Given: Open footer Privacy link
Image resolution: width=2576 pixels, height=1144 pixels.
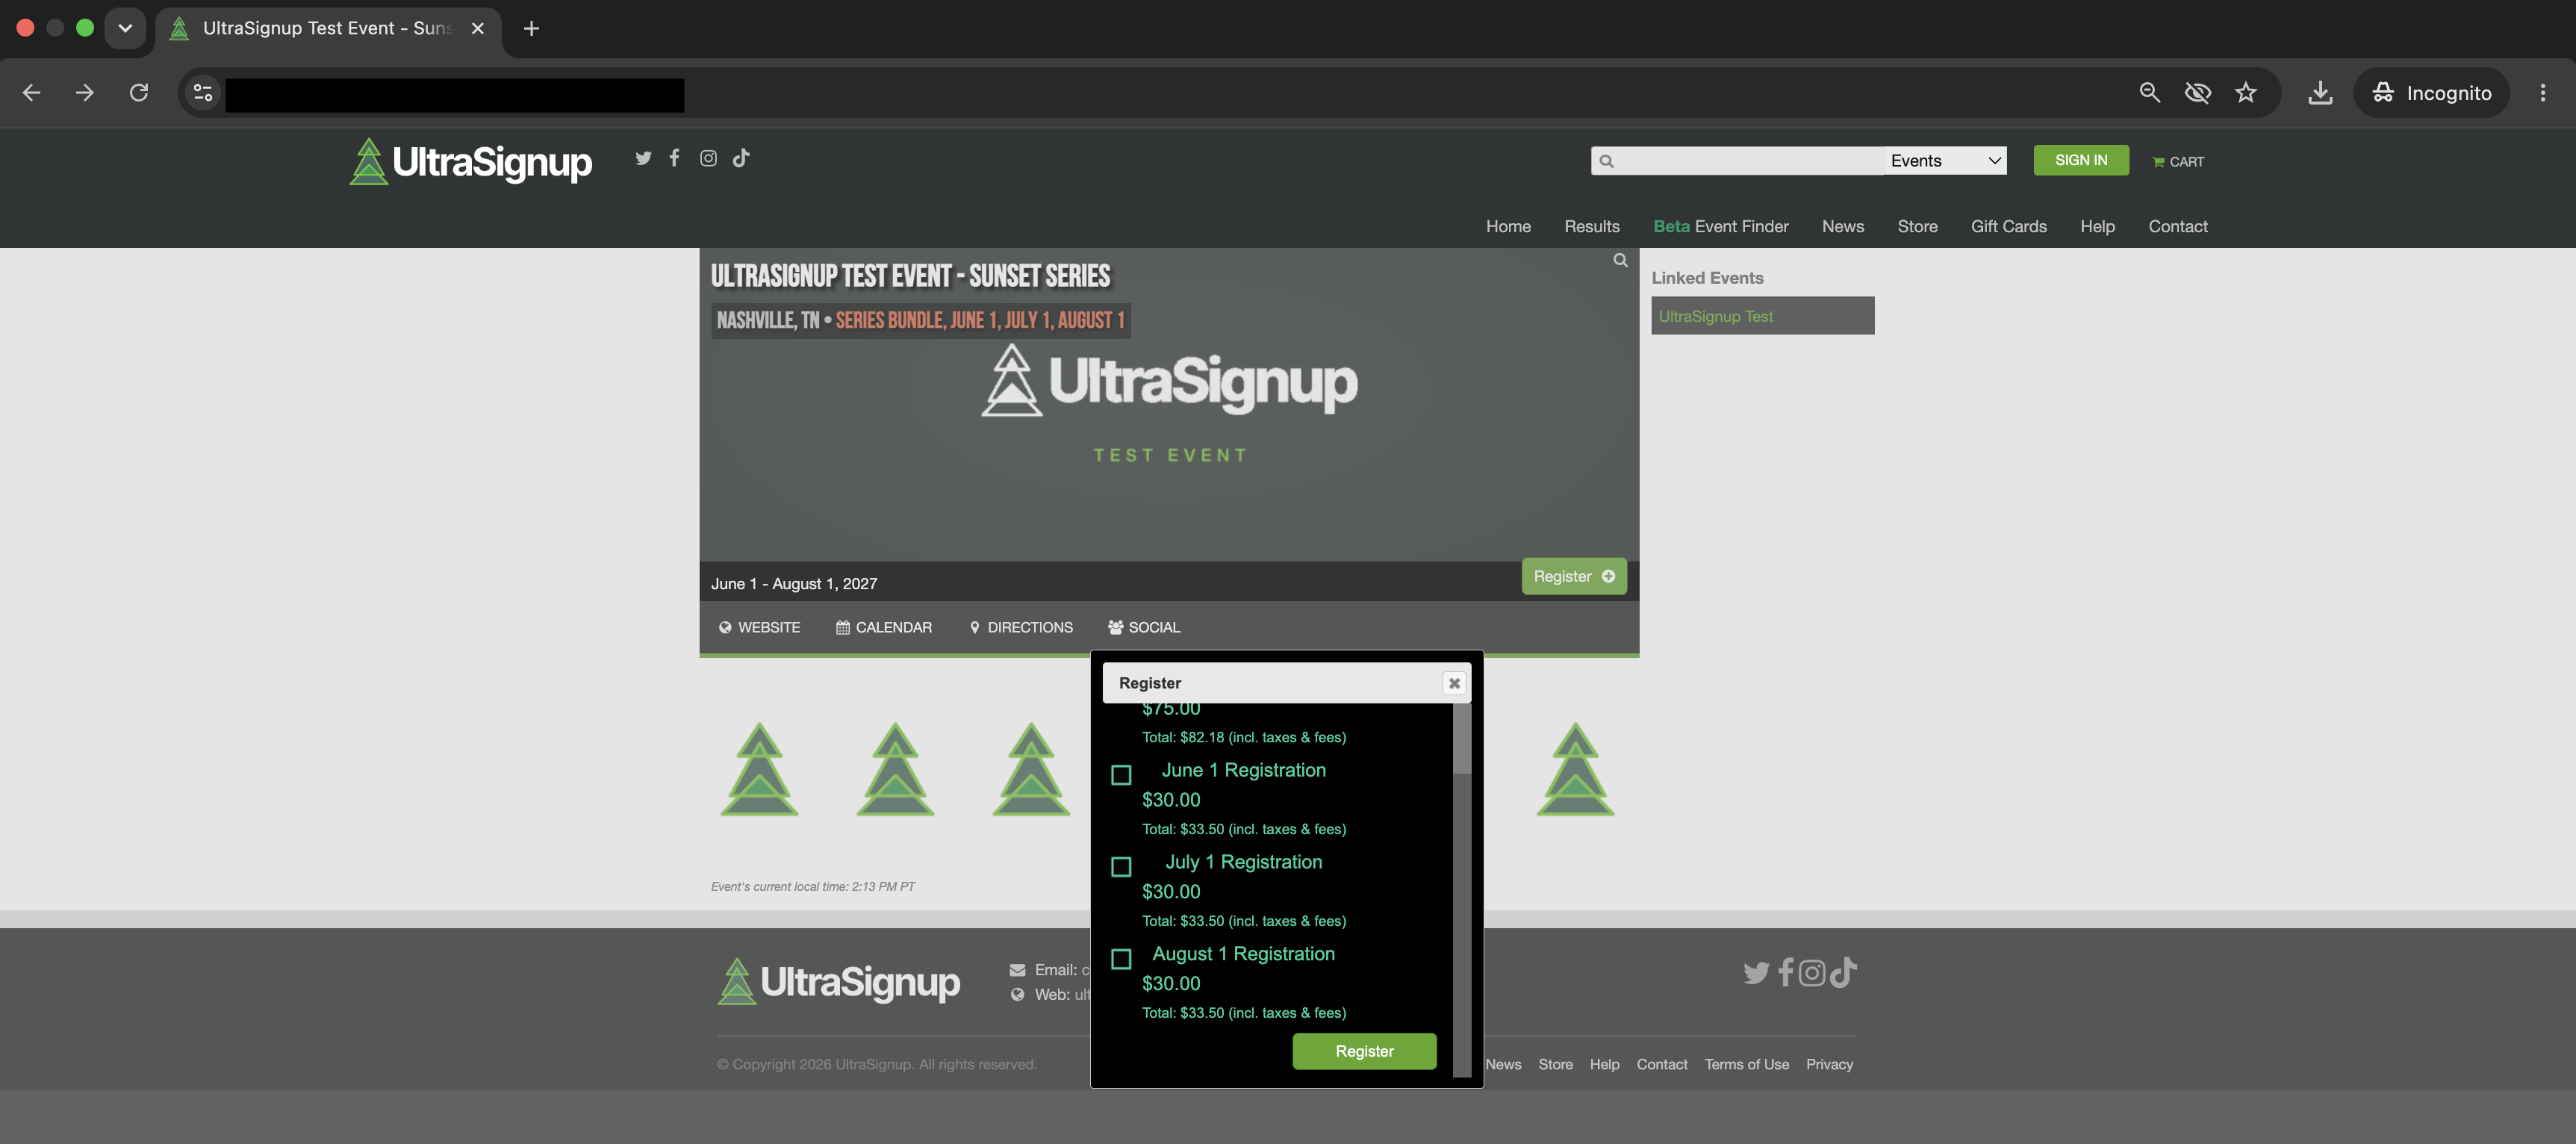Looking at the screenshot, I should click(1829, 1064).
